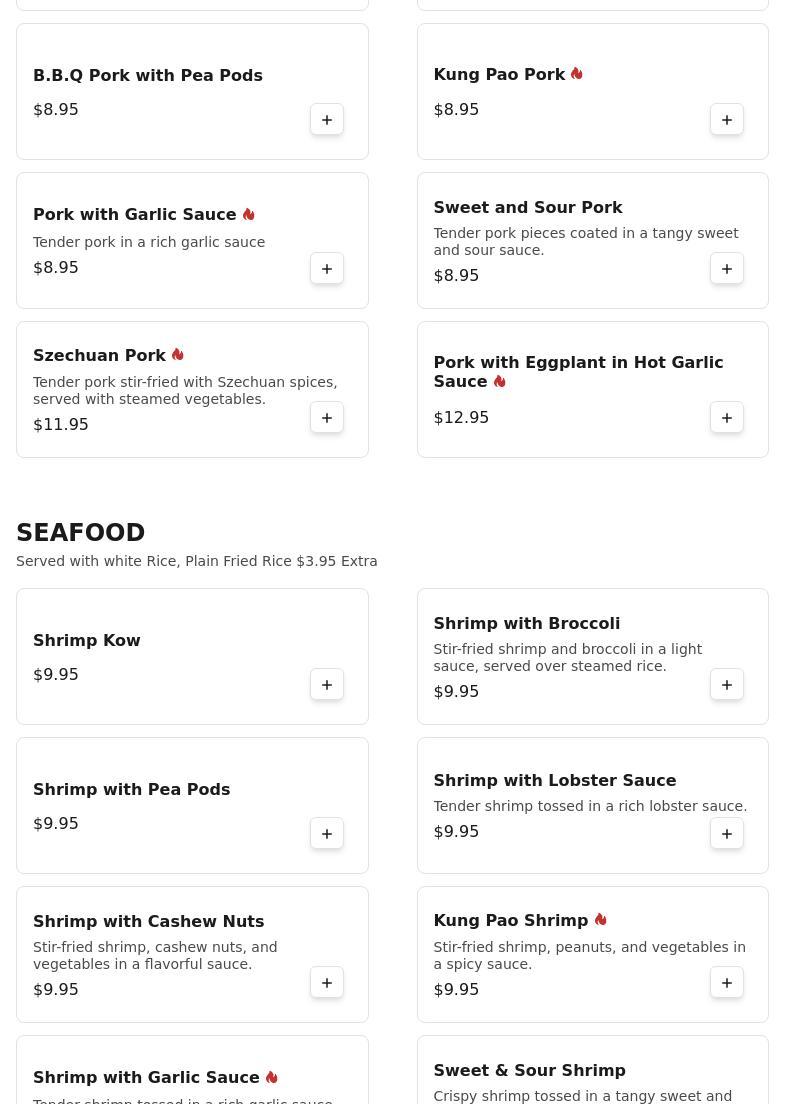Click spicy icon next to Kung Pao Shrimp

click(601, 920)
